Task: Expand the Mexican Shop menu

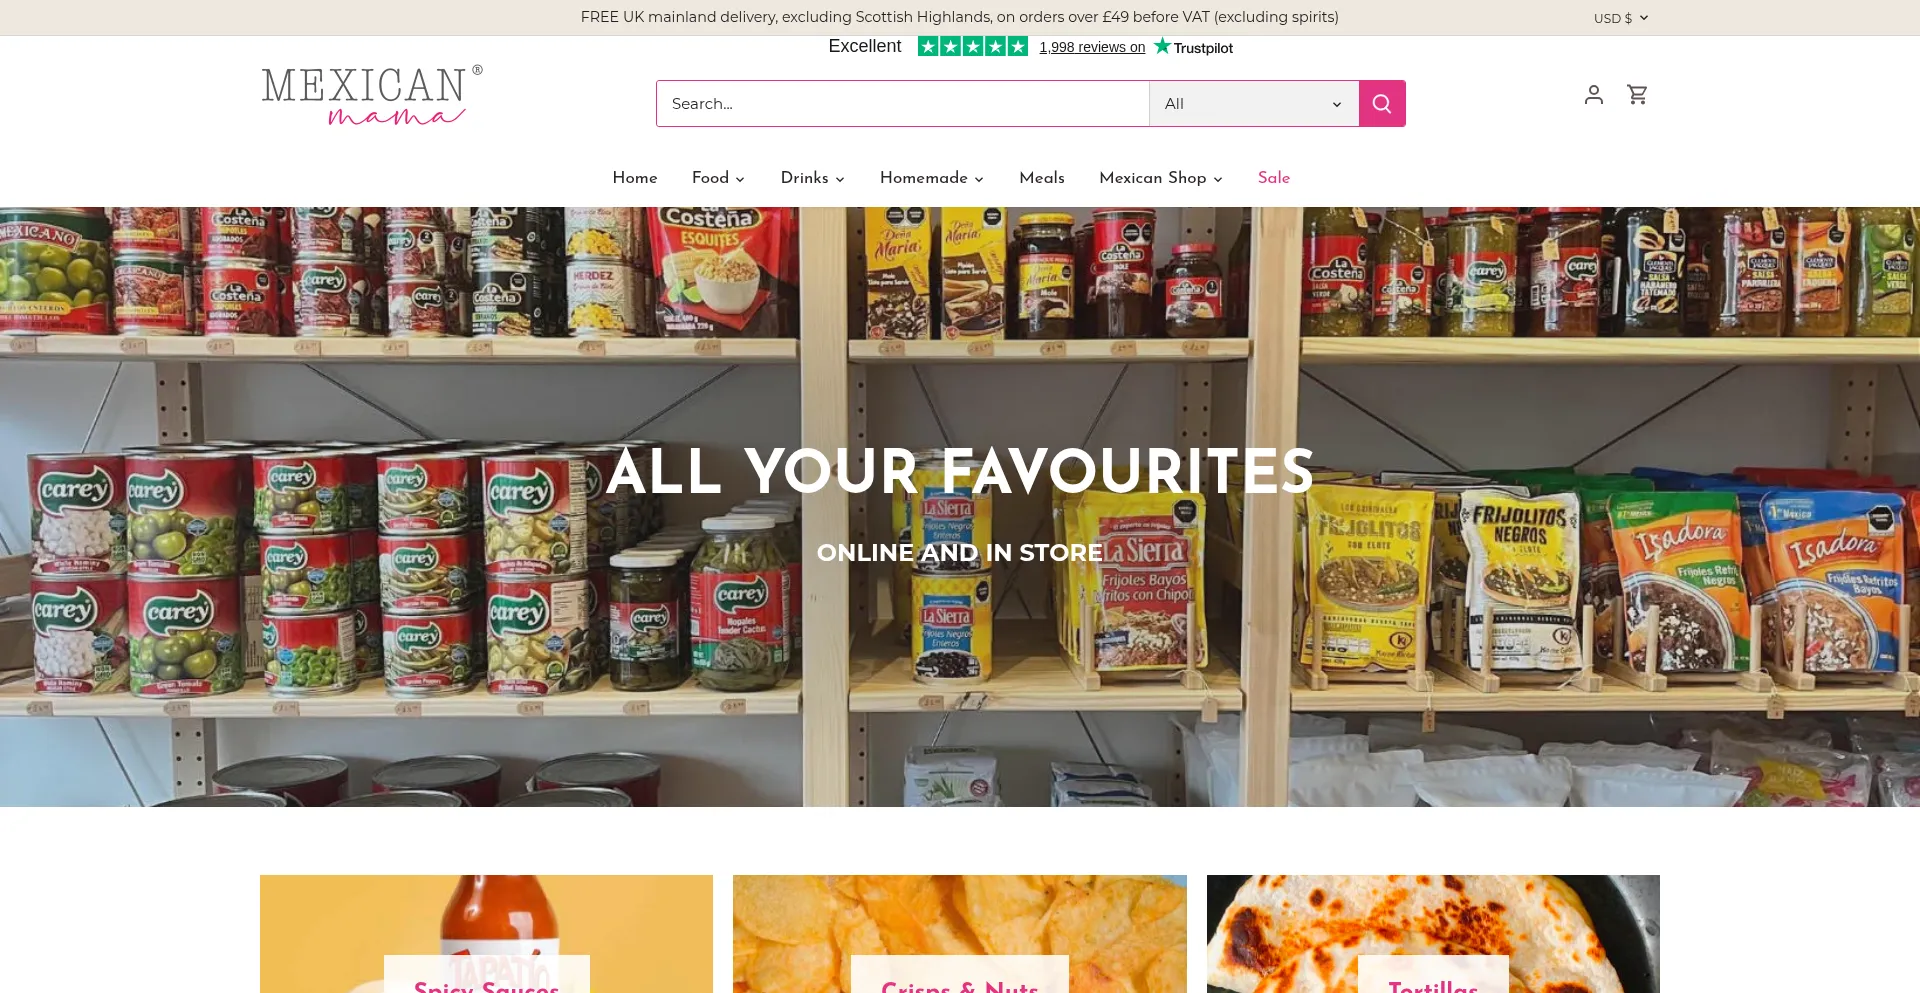Action: click(x=1161, y=178)
